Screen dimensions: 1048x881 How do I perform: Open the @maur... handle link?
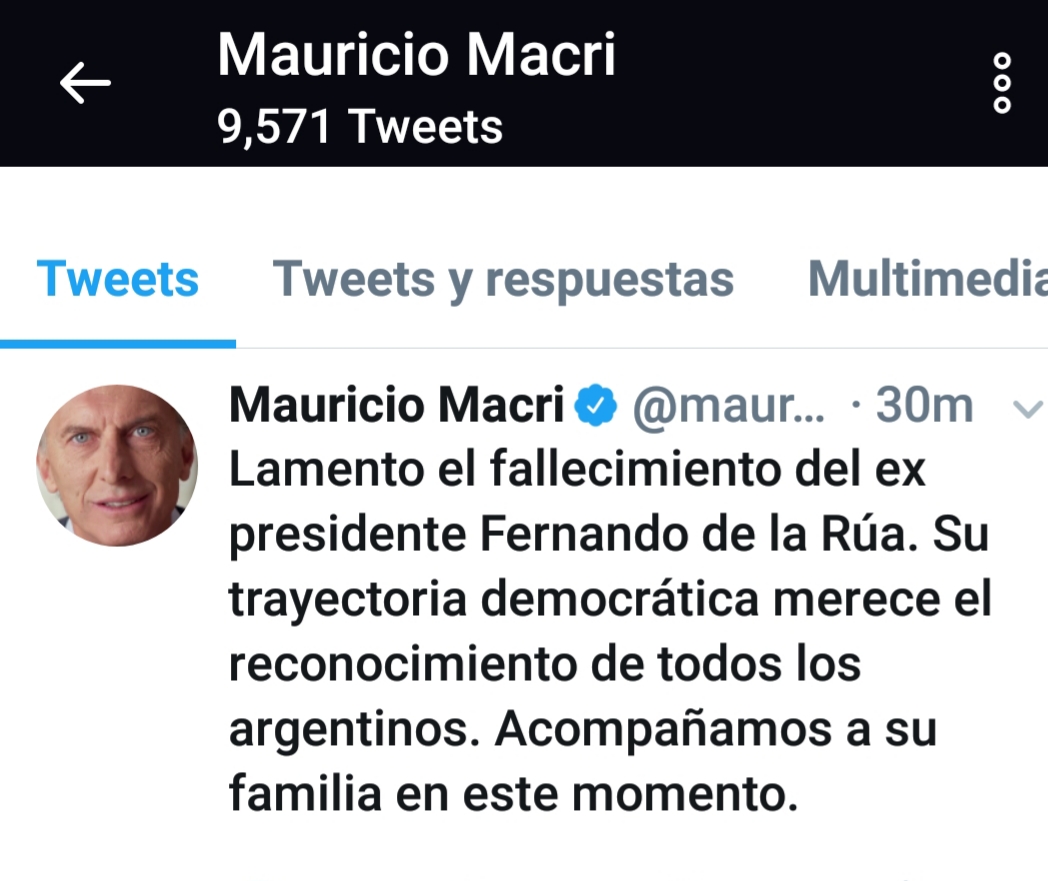tap(728, 407)
